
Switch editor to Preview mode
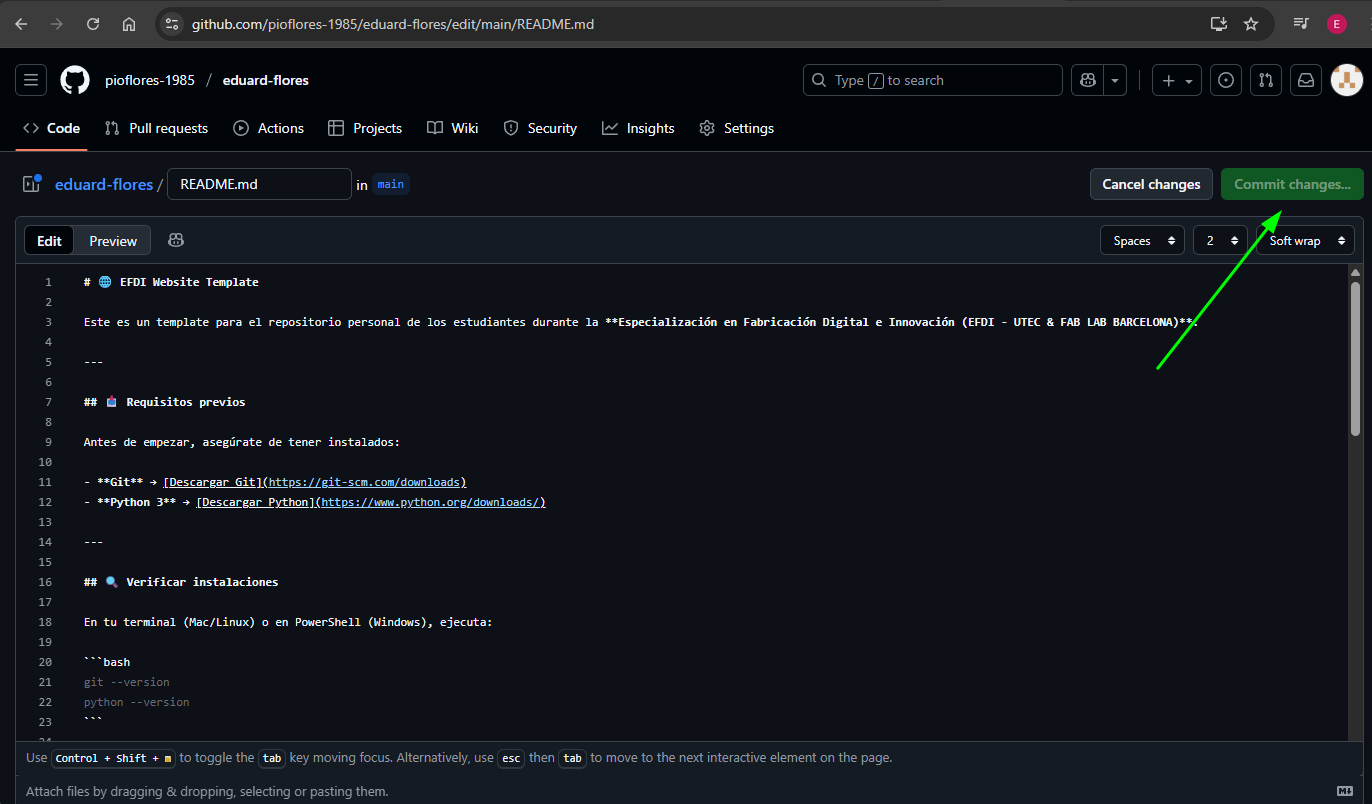[x=113, y=241]
